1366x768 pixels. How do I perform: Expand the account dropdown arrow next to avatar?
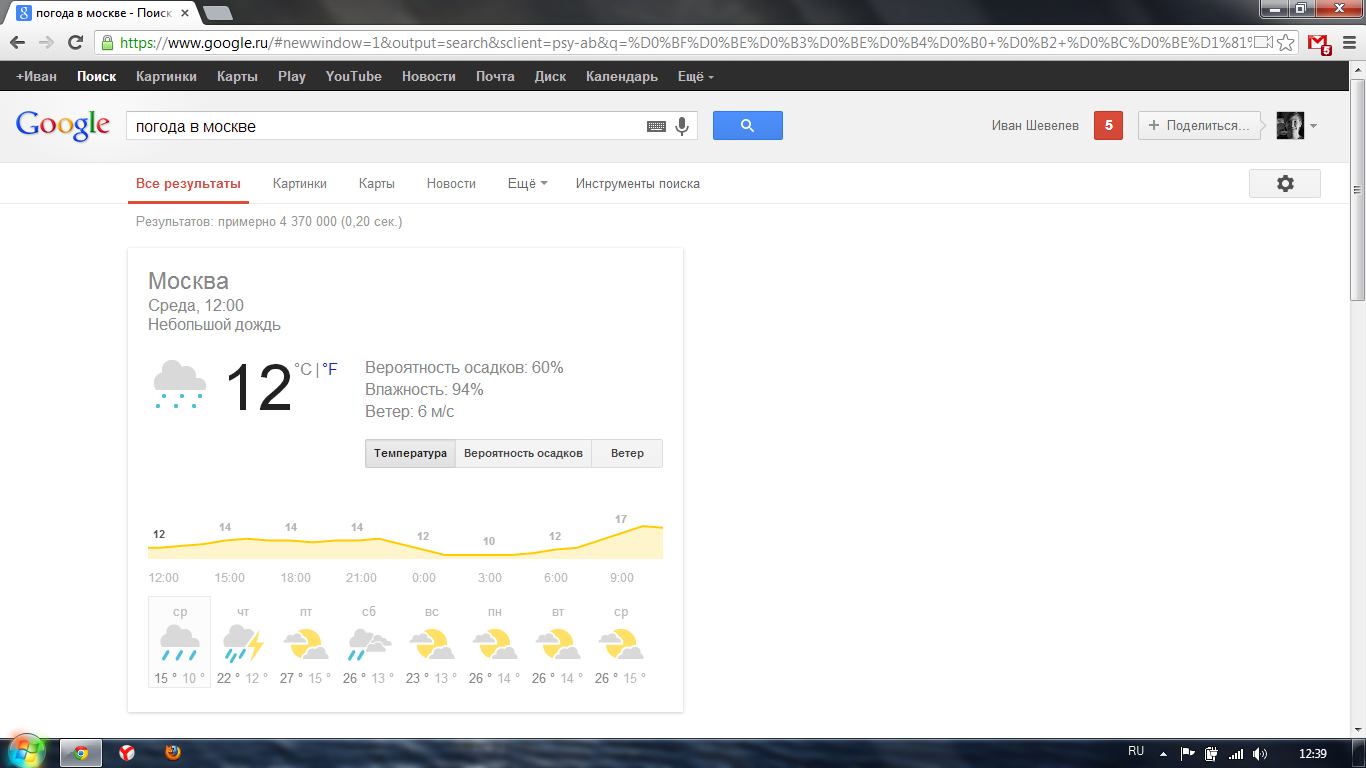click(x=1313, y=126)
